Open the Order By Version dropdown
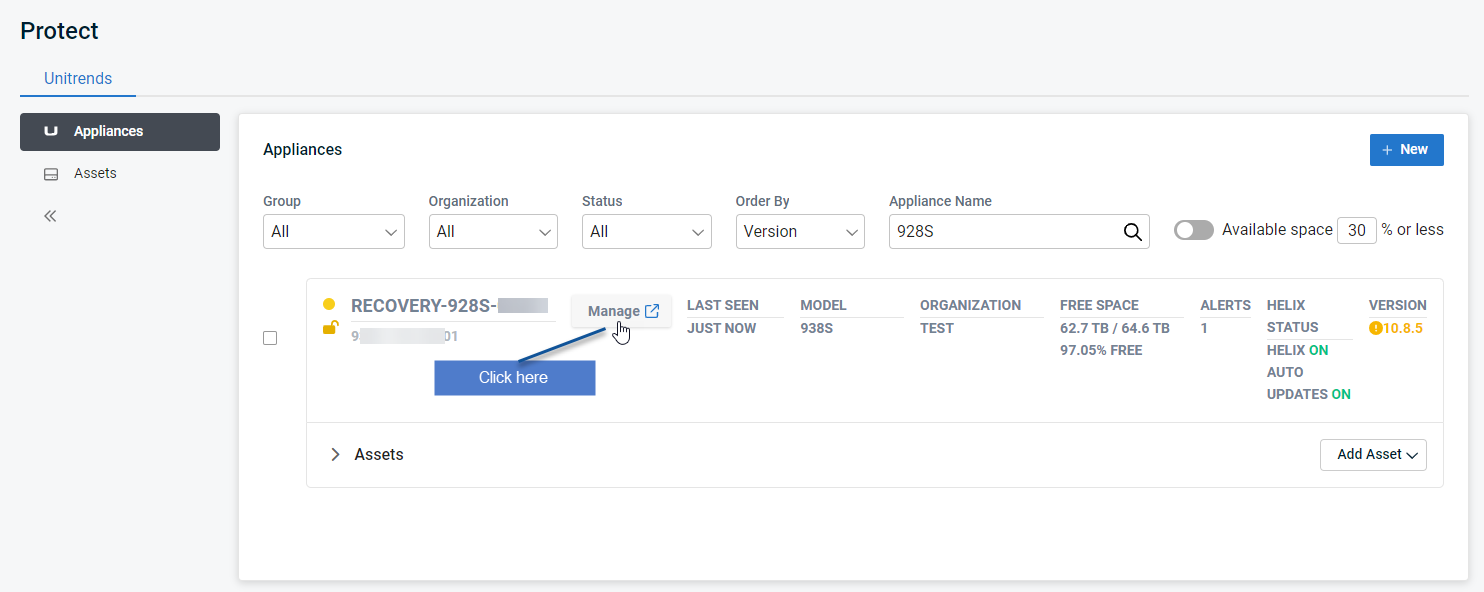This screenshot has width=1484, height=592. (800, 231)
